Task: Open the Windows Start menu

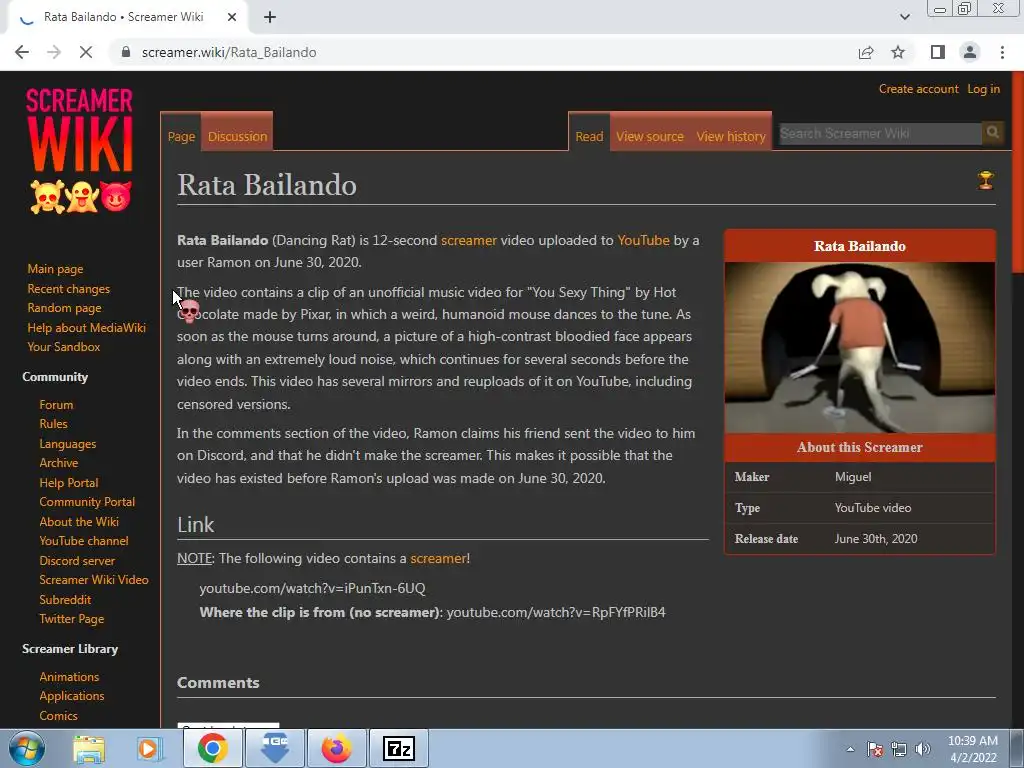Action: [27, 748]
